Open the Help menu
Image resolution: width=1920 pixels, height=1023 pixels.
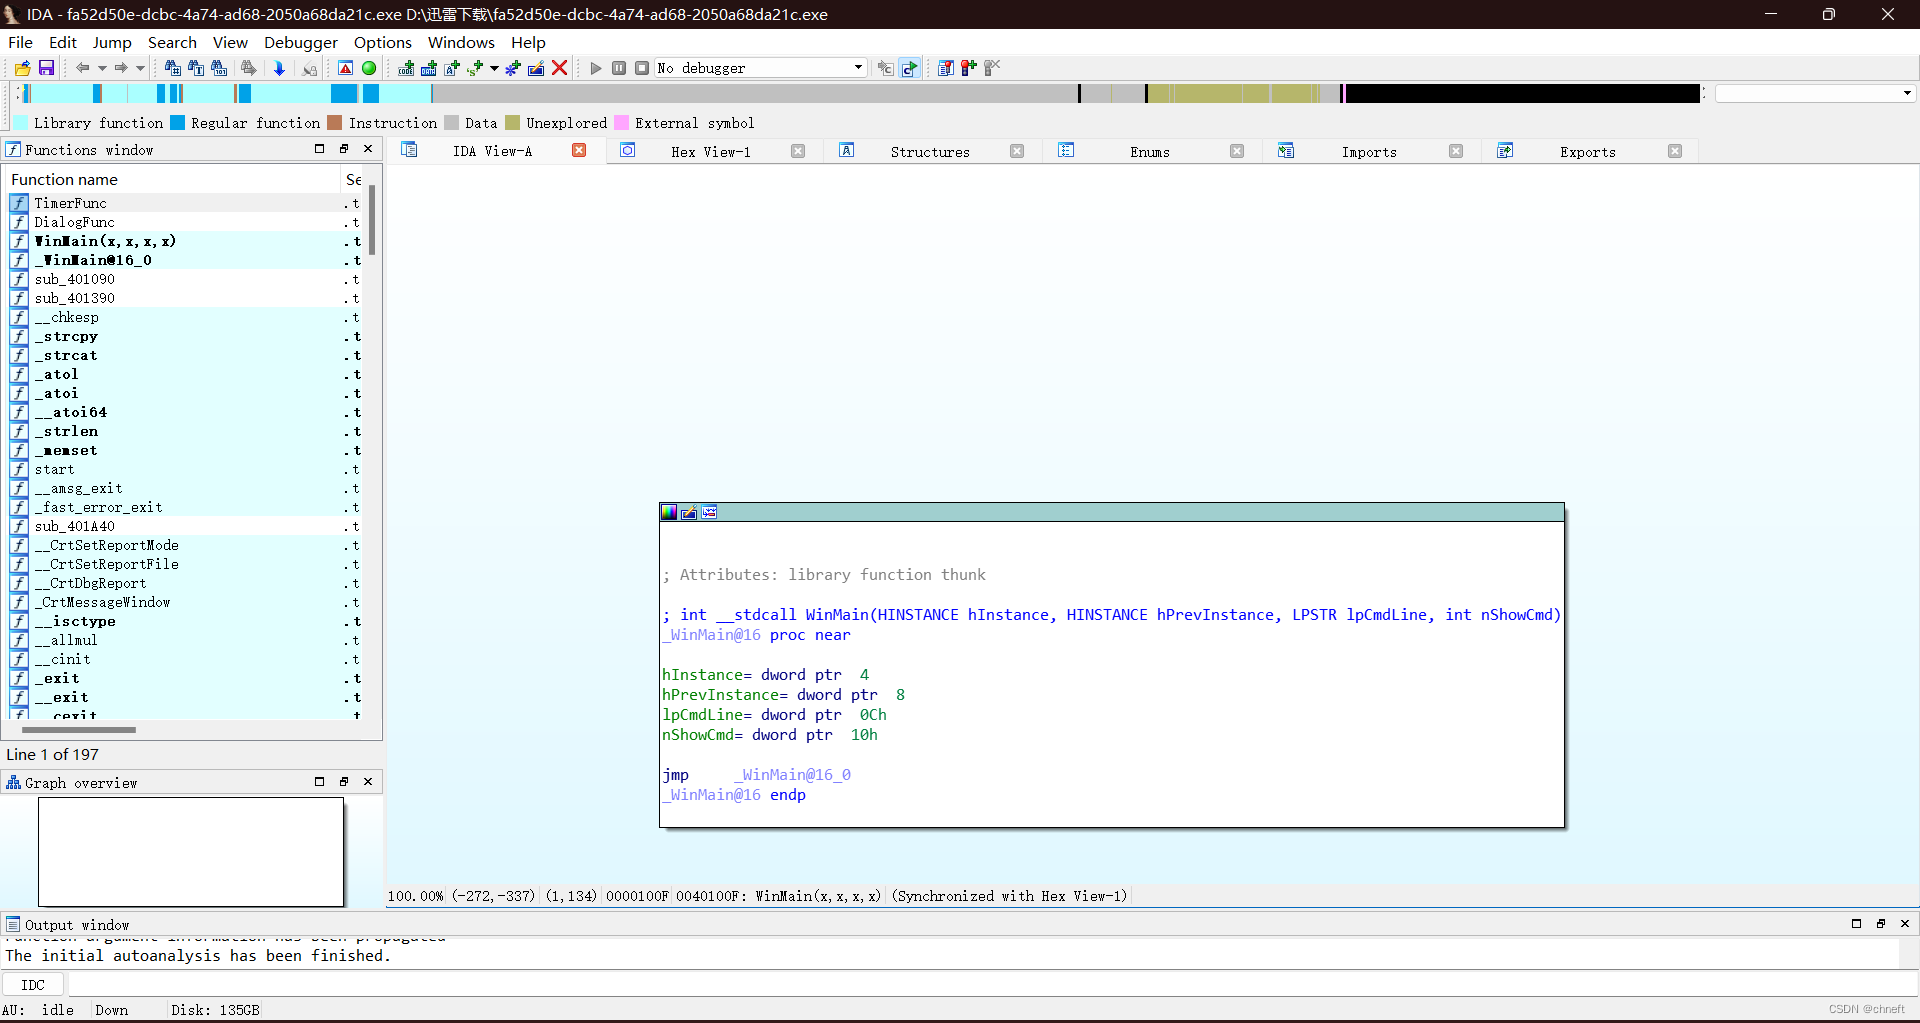(528, 42)
